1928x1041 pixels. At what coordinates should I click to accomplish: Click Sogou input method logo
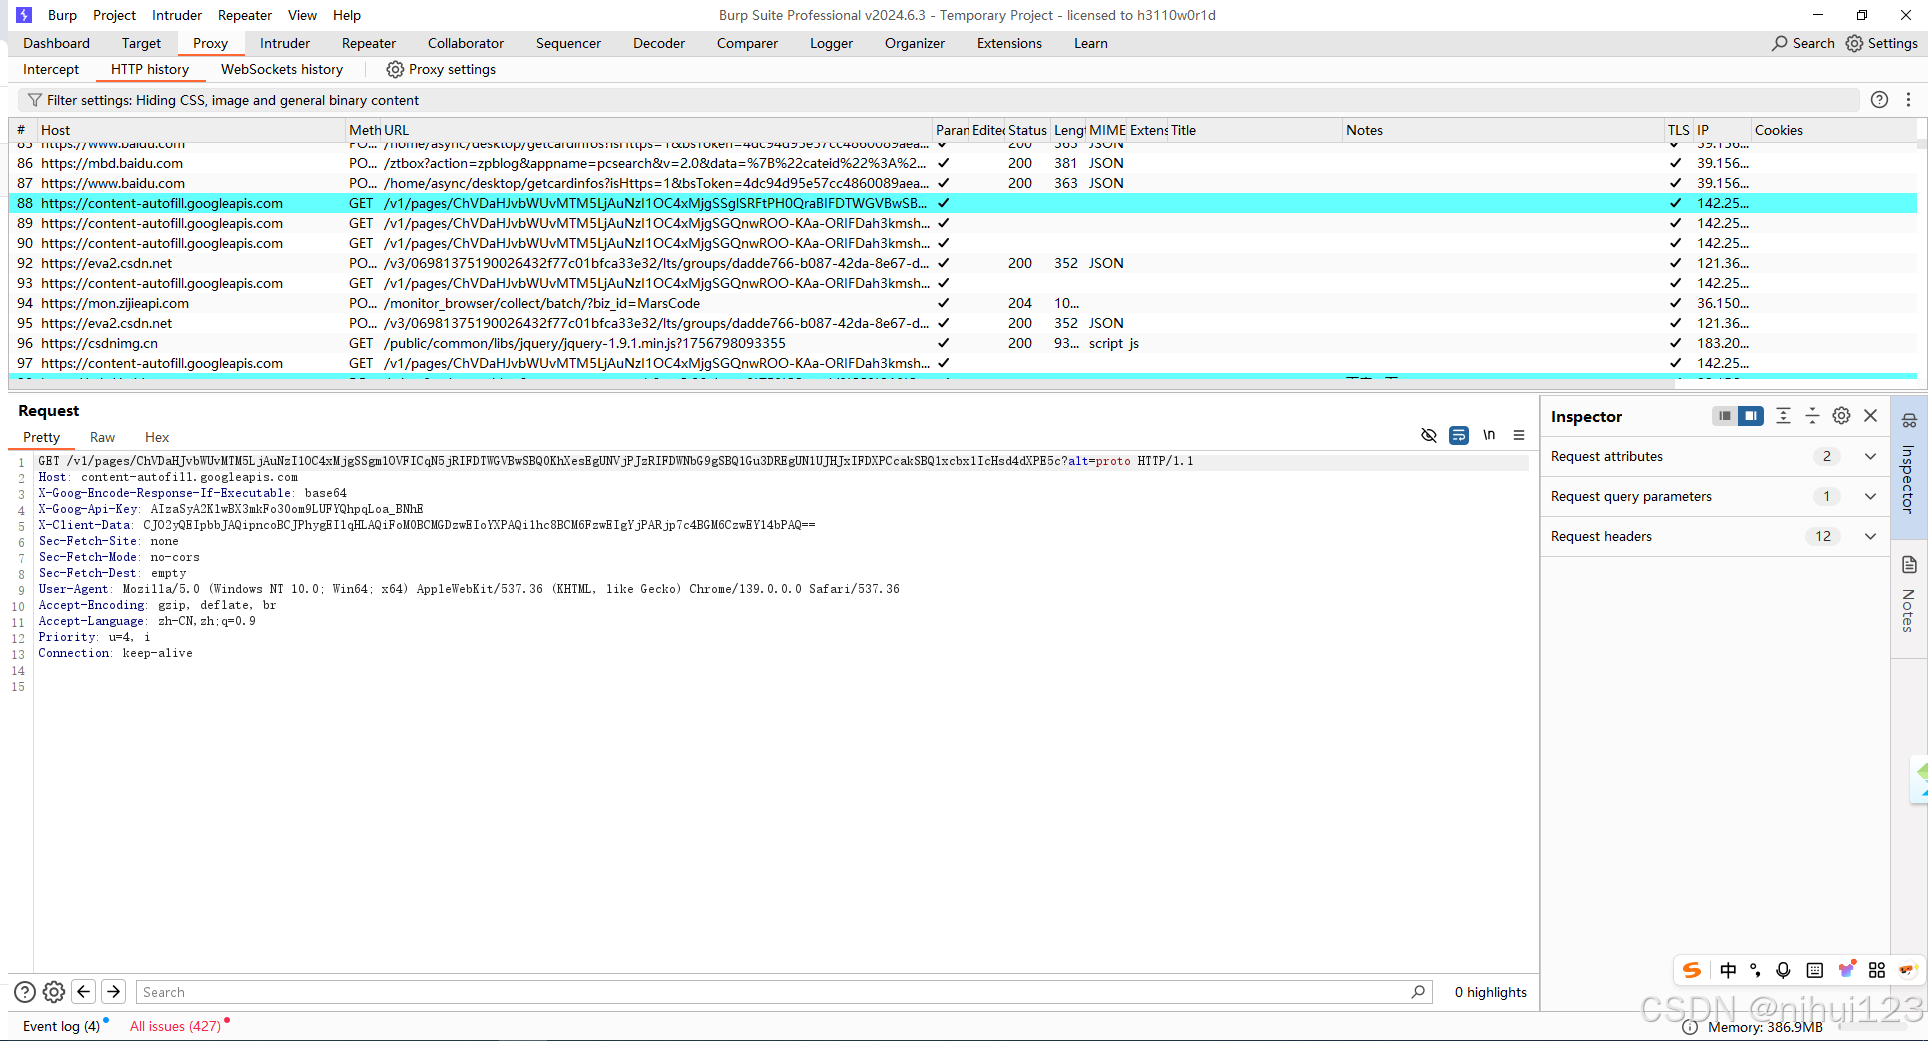pos(1692,970)
